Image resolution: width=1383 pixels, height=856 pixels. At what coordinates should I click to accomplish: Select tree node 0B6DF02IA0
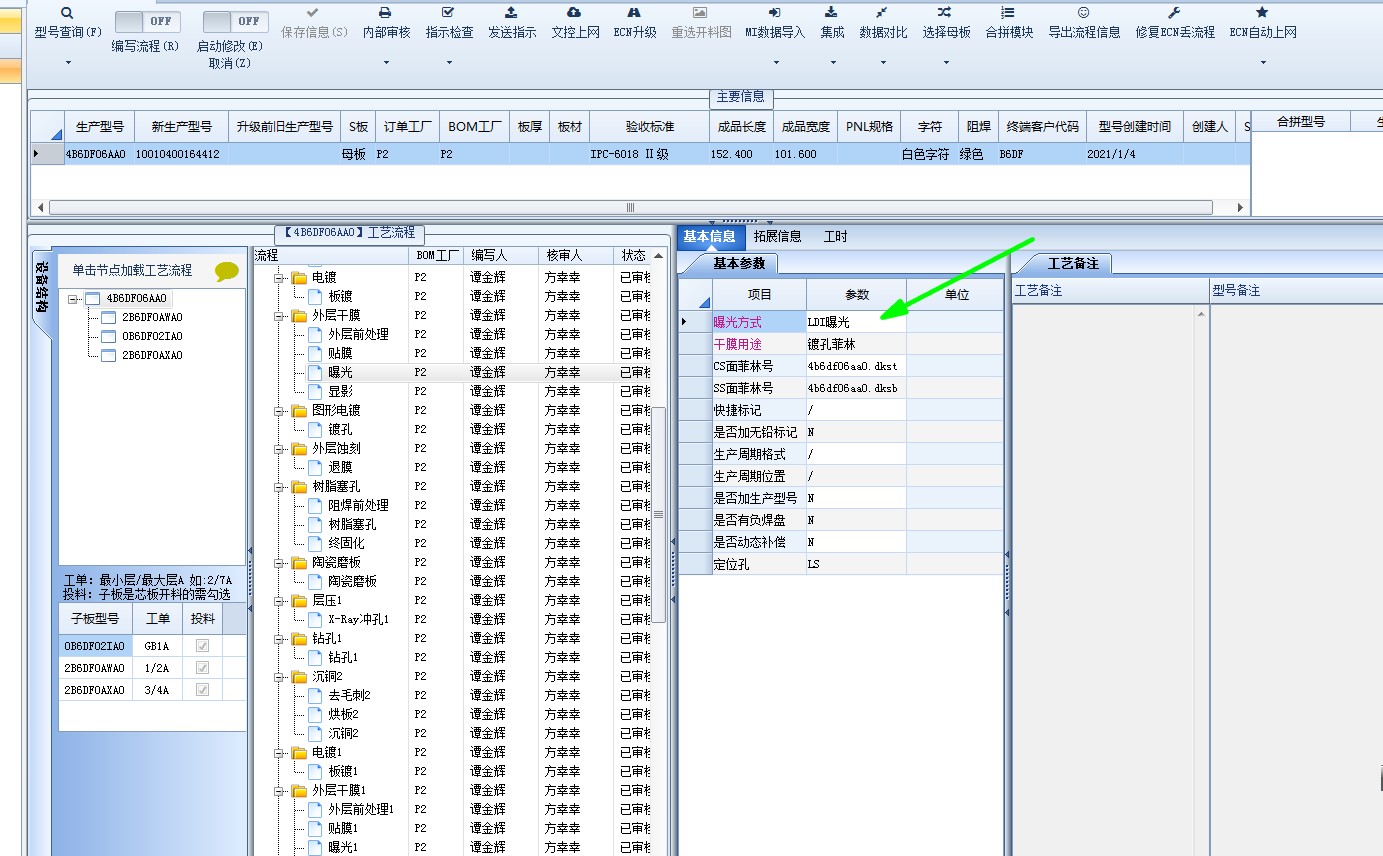coord(152,336)
